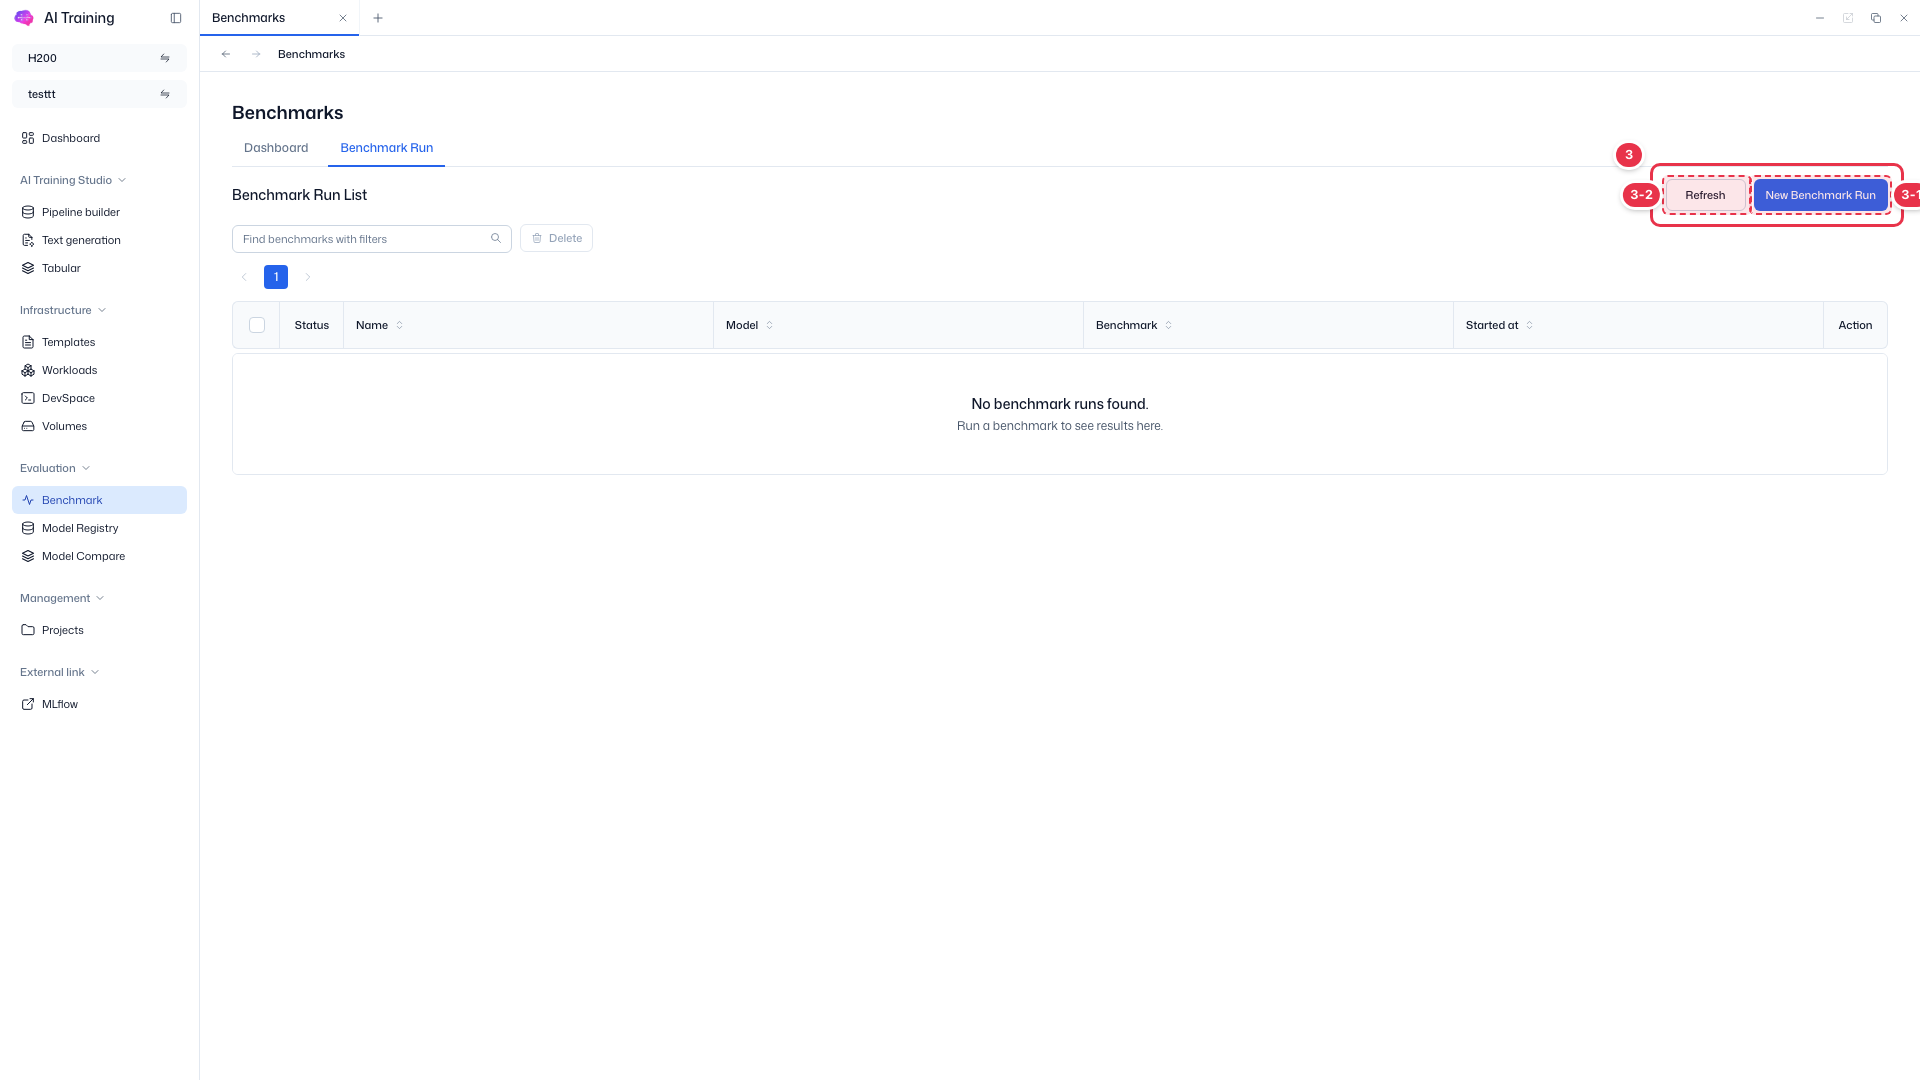
Task: Close the Benchmarks tab
Action: (x=343, y=18)
